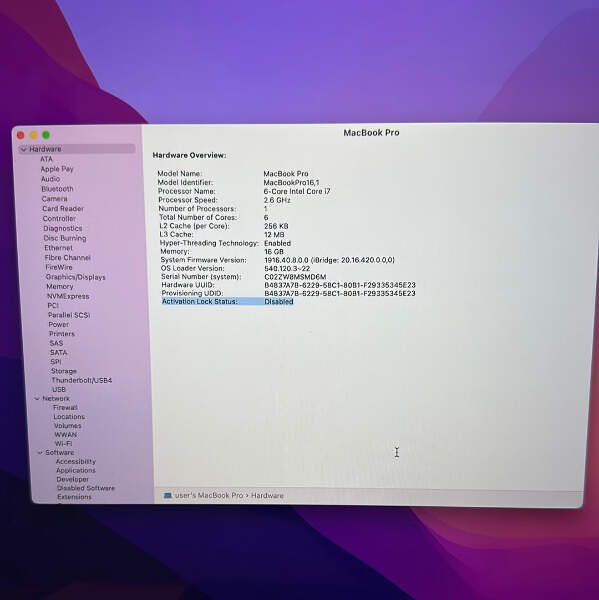Click Hardware in the path bar
Viewport: 599px width, 600px height.
tap(267, 496)
